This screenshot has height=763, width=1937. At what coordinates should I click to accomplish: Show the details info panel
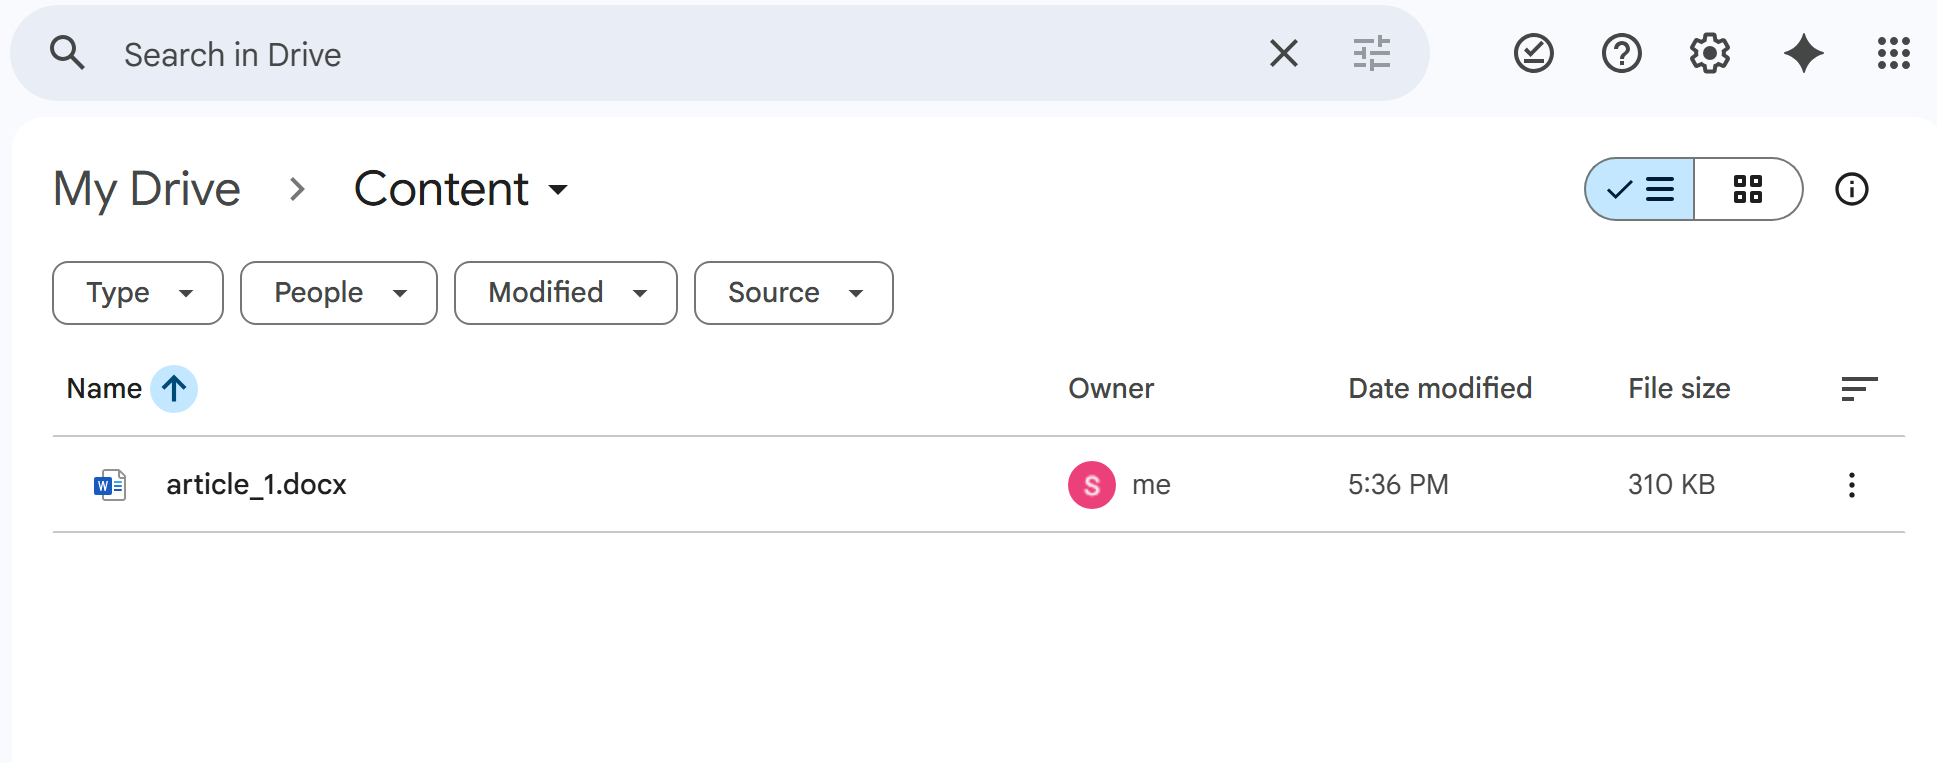[1852, 189]
